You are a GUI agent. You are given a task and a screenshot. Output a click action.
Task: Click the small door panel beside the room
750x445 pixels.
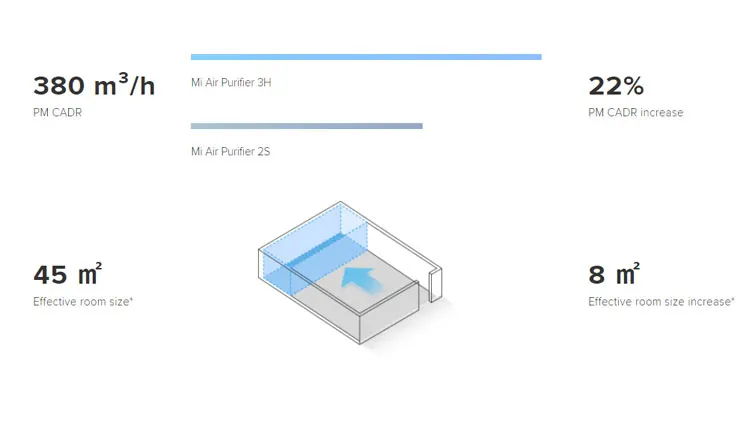[x=435, y=285]
